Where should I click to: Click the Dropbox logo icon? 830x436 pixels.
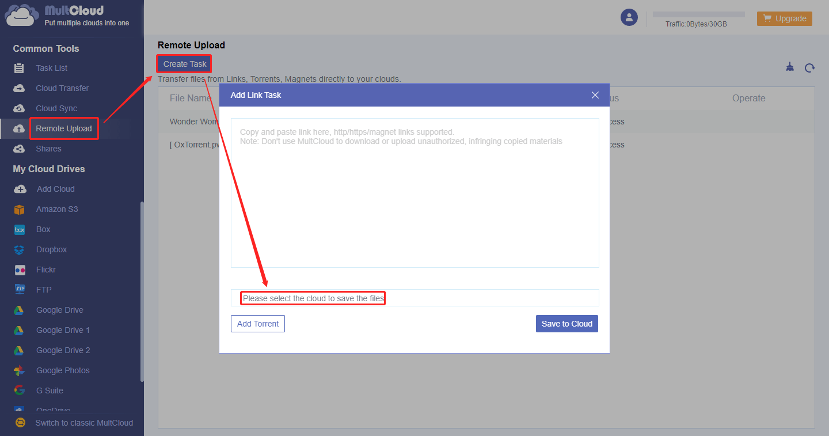pos(20,250)
